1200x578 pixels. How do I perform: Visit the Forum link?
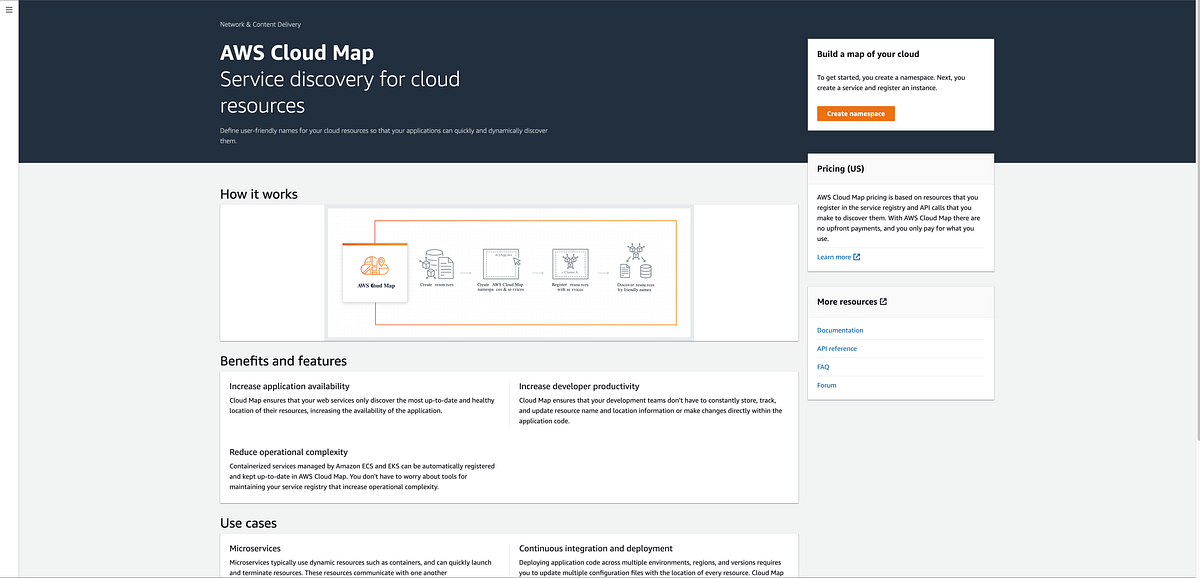826,385
